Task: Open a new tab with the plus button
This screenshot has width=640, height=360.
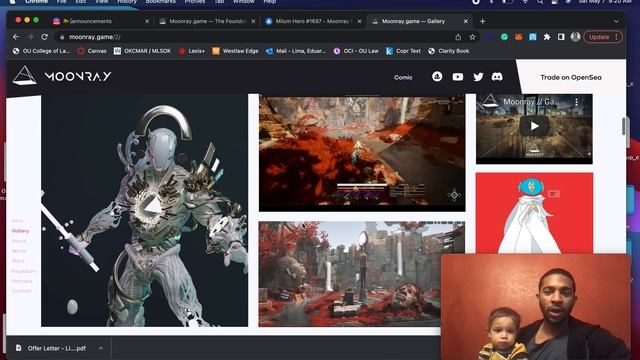Action: point(482,21)
